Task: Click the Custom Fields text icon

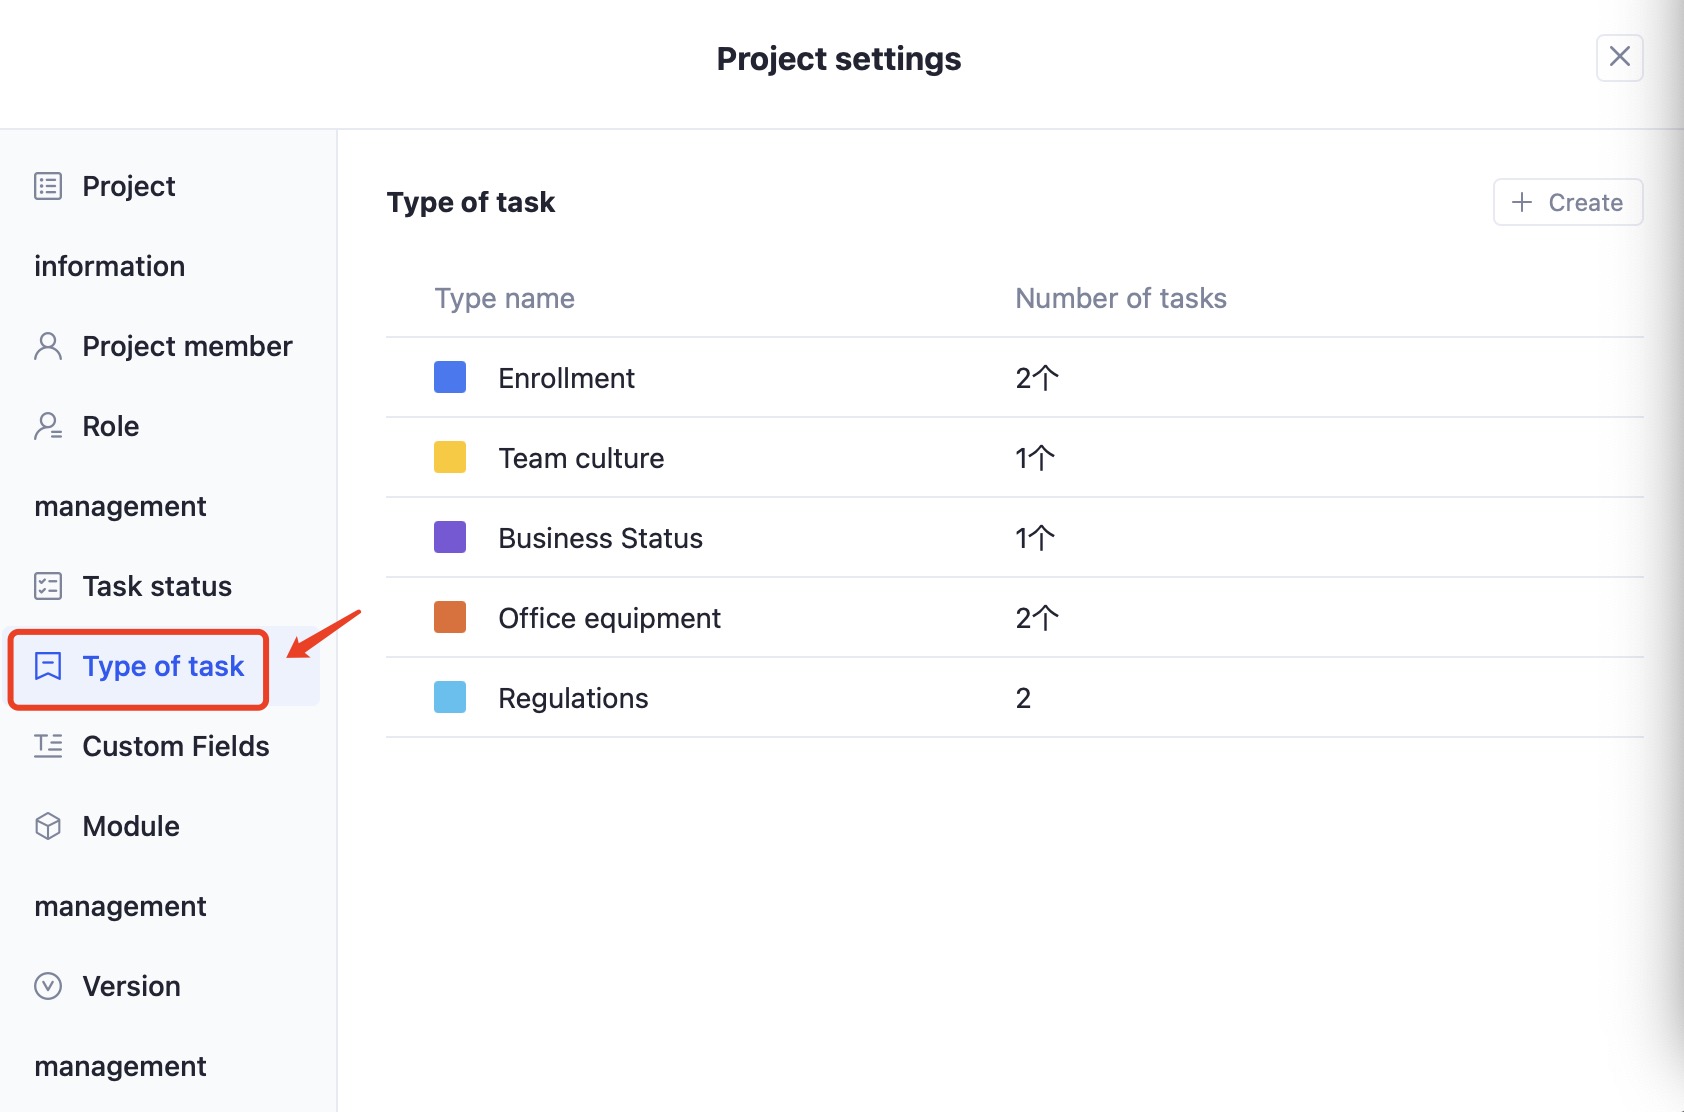Action: 48,746
